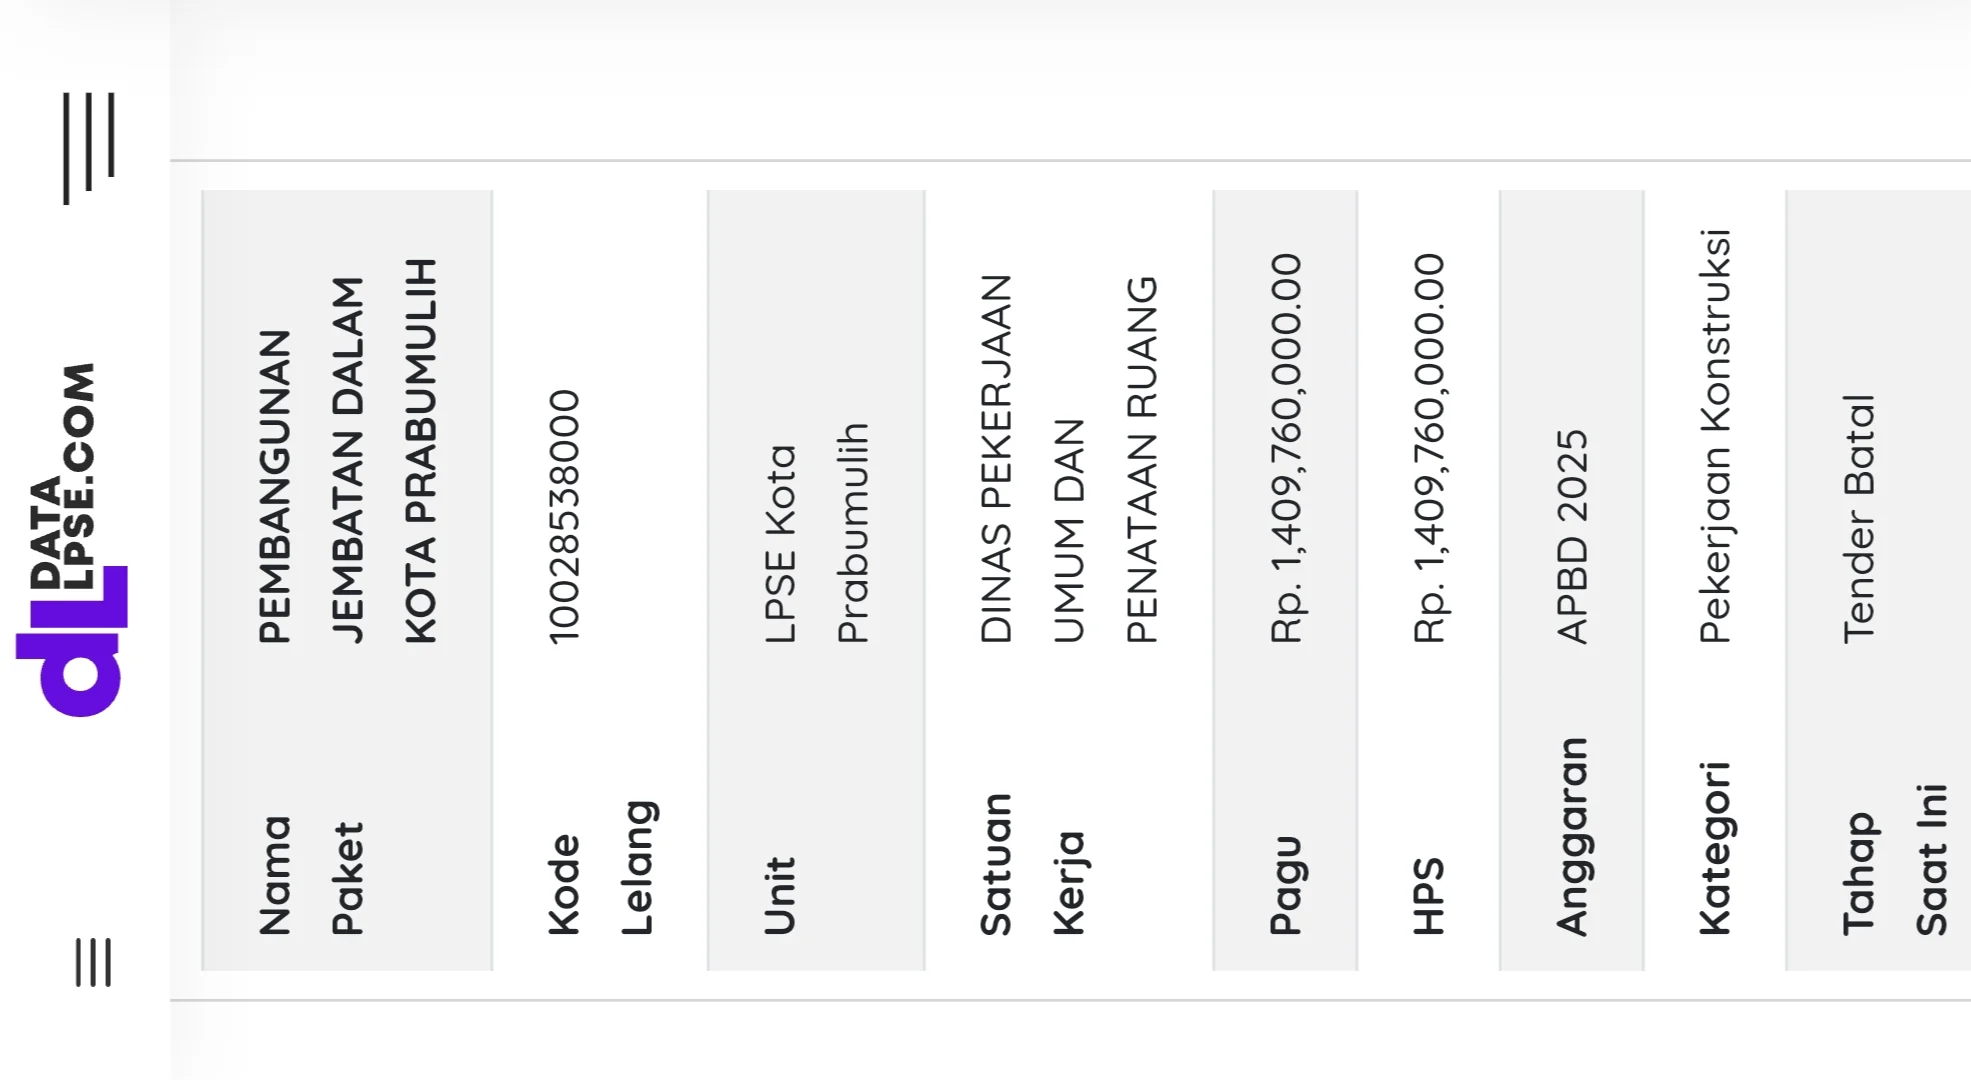This screenshot has width=1971, height=1080.
Task: Click the package name PEMBANGUNAN JEMBATAN DALAM KOTA PRABUMULIH
Action: point(347,451)
